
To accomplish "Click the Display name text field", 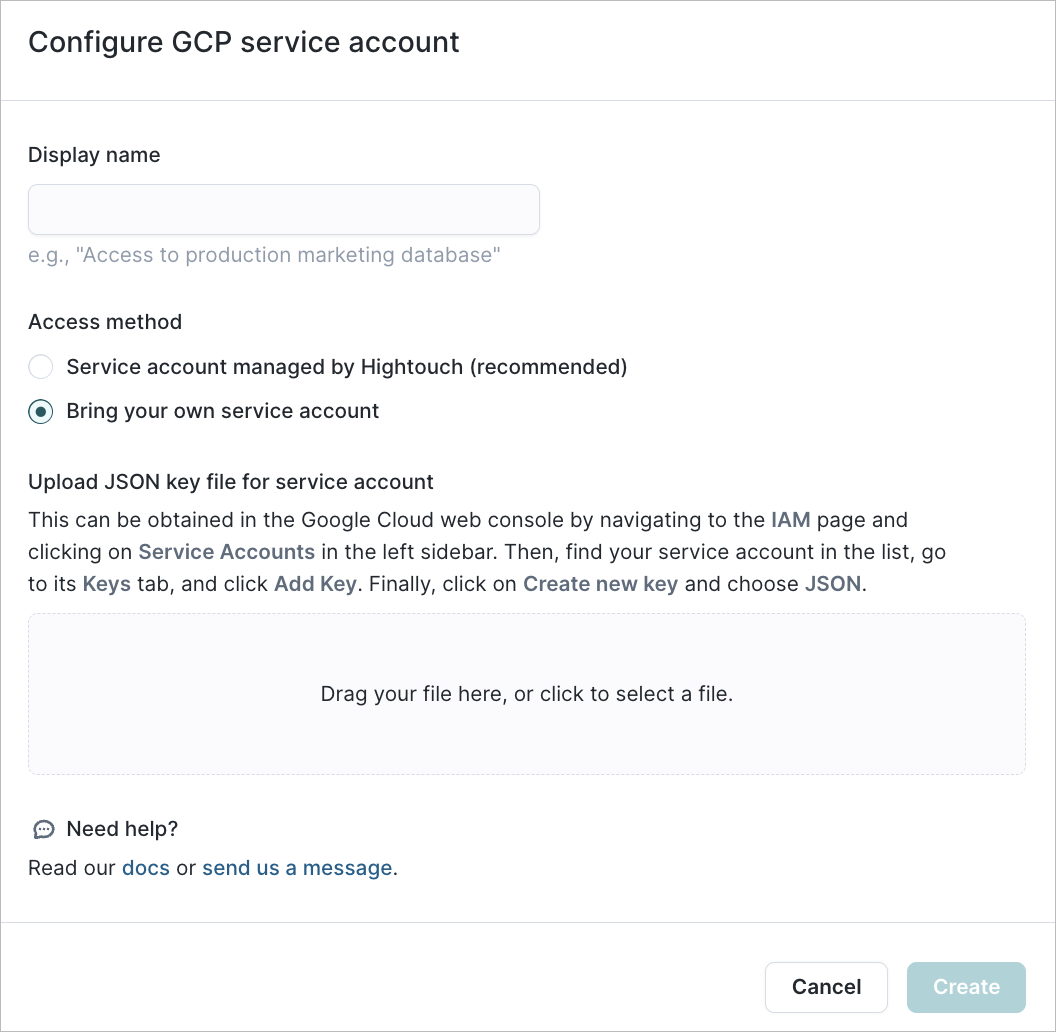I will coord(283,209).
